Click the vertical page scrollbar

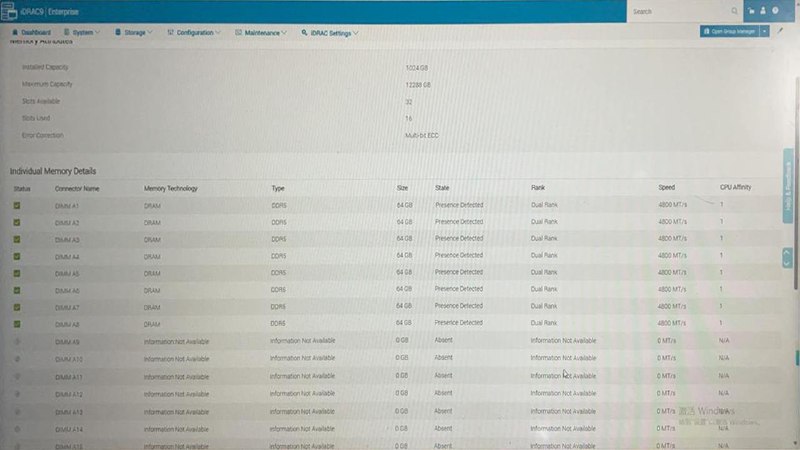click(797, 184)
